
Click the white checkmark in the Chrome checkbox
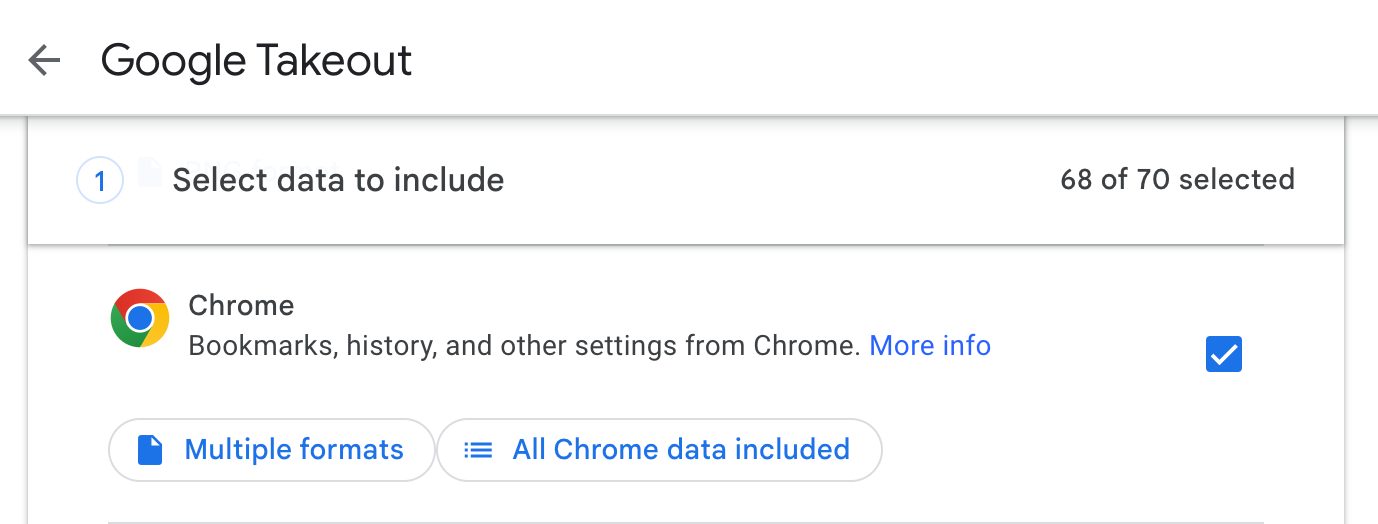pyautogui.click(x=1224, y=354)
